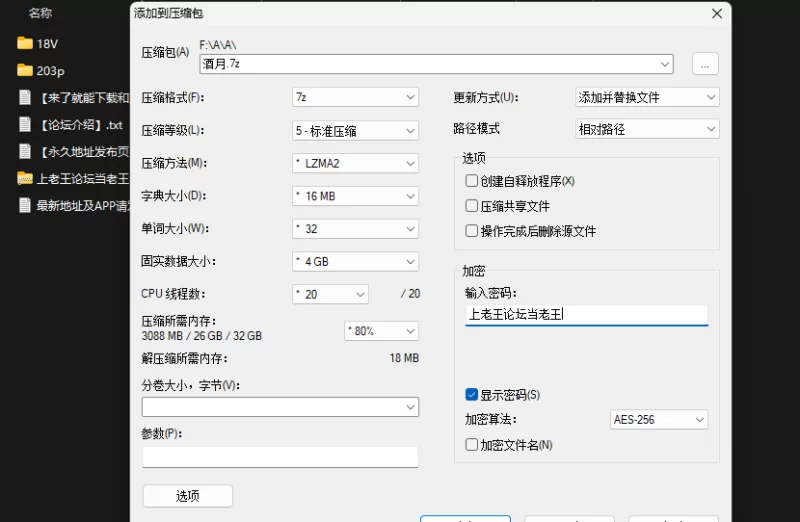Open 压缩等级 标准压缩 dropdown
The image size is (800, 522).
(x=355, y=131)
